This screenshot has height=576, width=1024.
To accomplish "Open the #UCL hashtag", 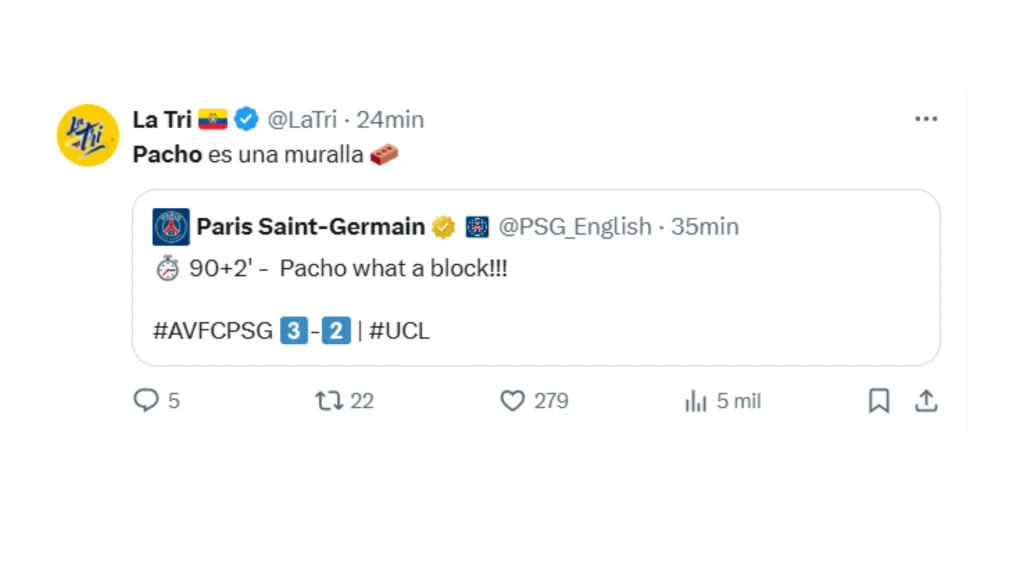I will point(399,331).
